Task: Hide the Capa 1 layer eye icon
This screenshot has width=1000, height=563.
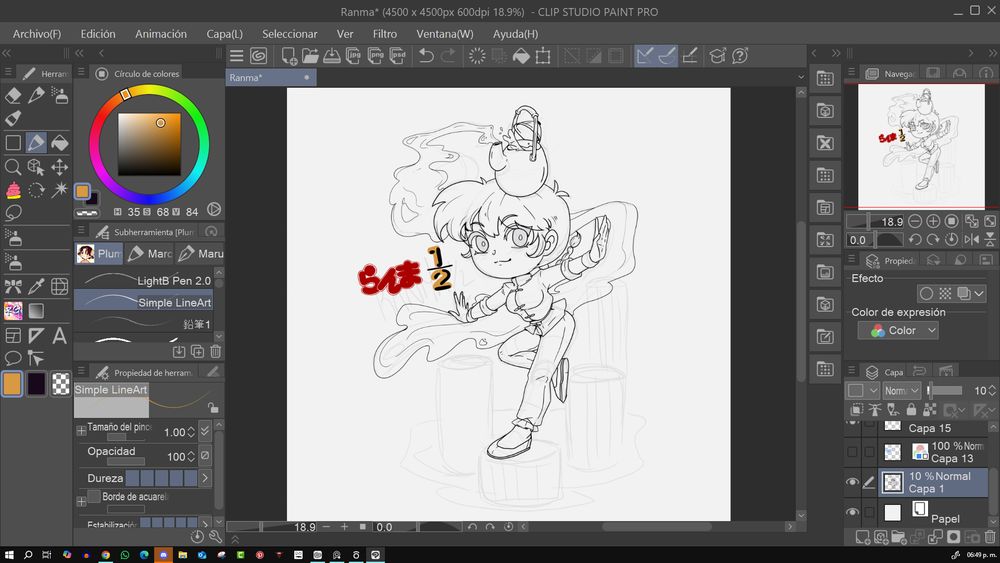Action: 852,482
